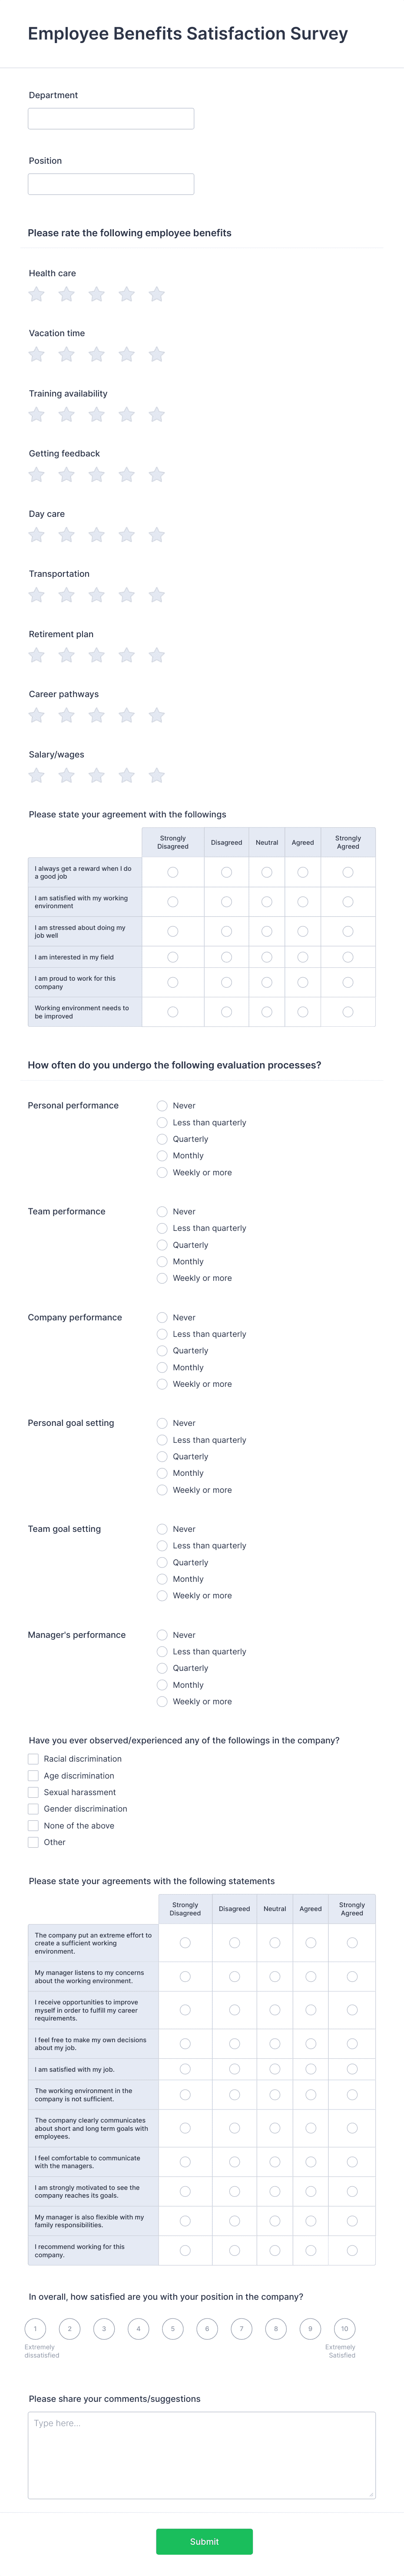Select Quarterly for Personal performance
This screenshot has width=404, height=2576.
click(162, 1139)
